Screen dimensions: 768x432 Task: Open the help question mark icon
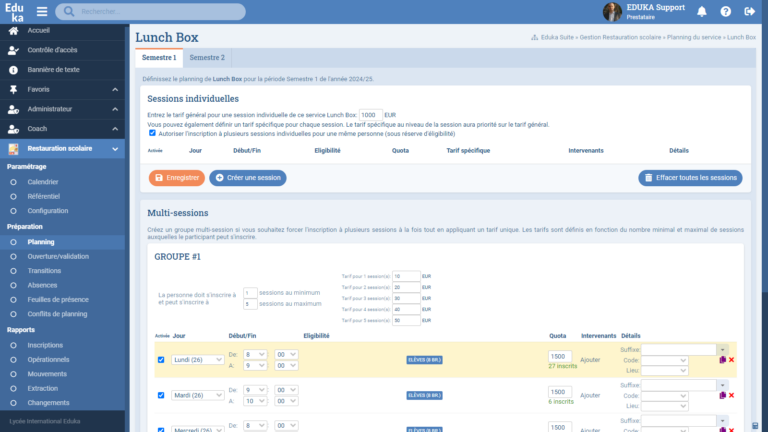pos(725,11)
